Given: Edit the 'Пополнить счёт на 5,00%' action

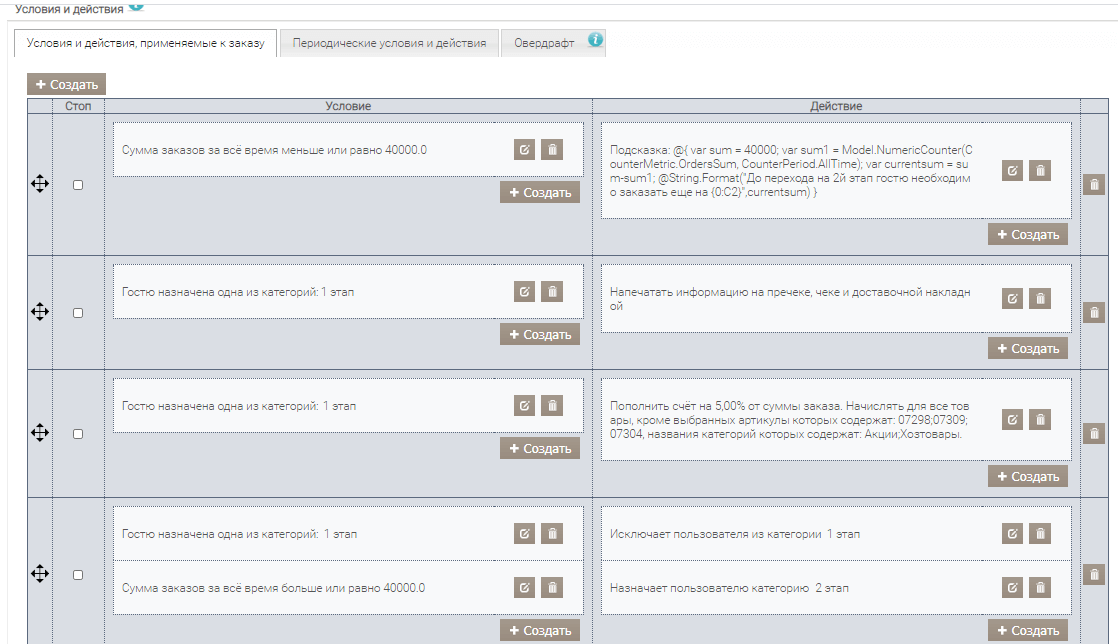Looking at the screenshot, I should point(1012,420).
